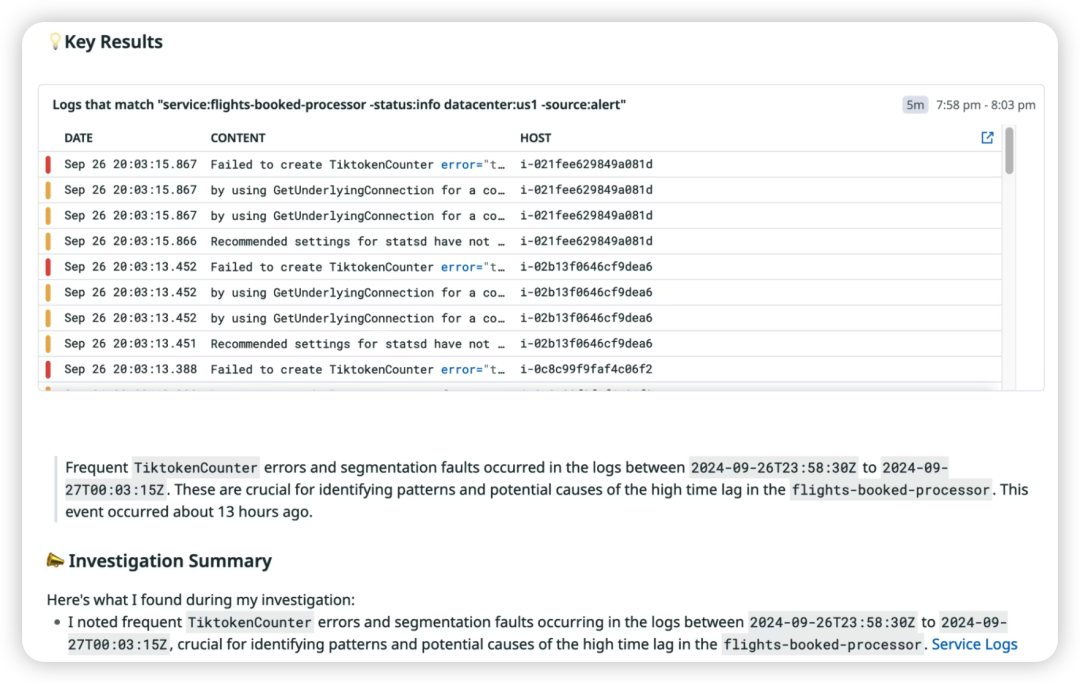Click red error marker on the 20:03:15.867 Failed row

47,164
